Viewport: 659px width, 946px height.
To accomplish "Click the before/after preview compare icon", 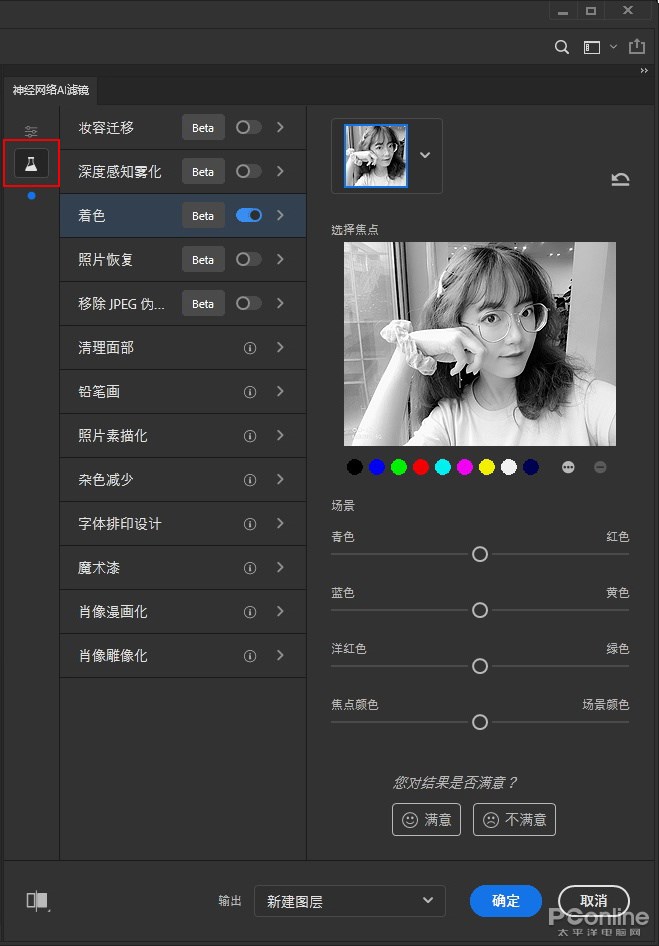I will pyautogui.click(x=37, y=901).
